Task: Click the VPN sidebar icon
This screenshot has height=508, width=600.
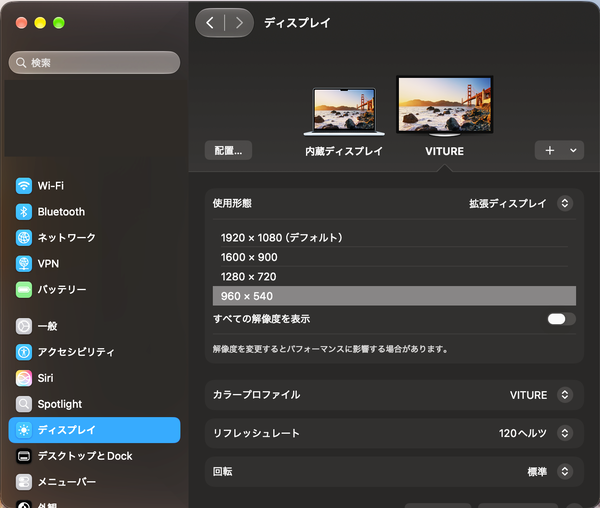Action: click(x=24, y=264)
